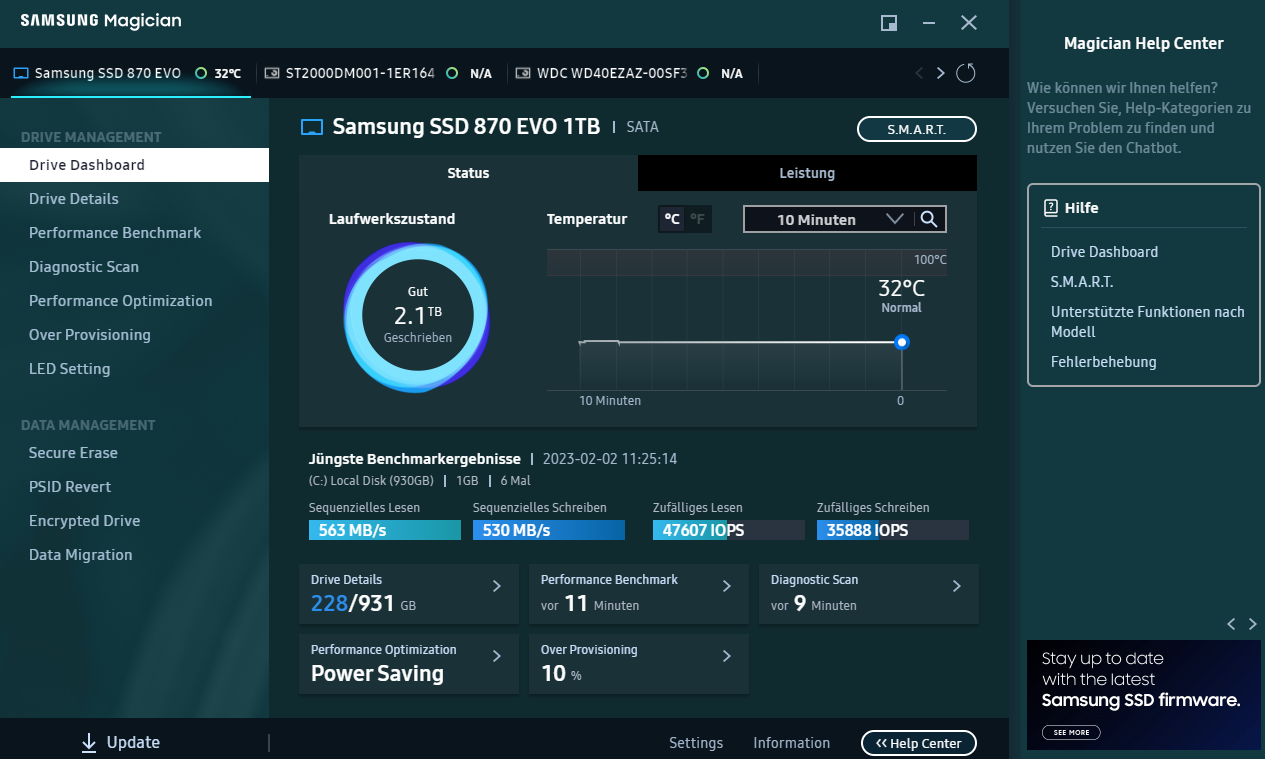Open Performance Optimization card arrow

click(x=497, y=656)
